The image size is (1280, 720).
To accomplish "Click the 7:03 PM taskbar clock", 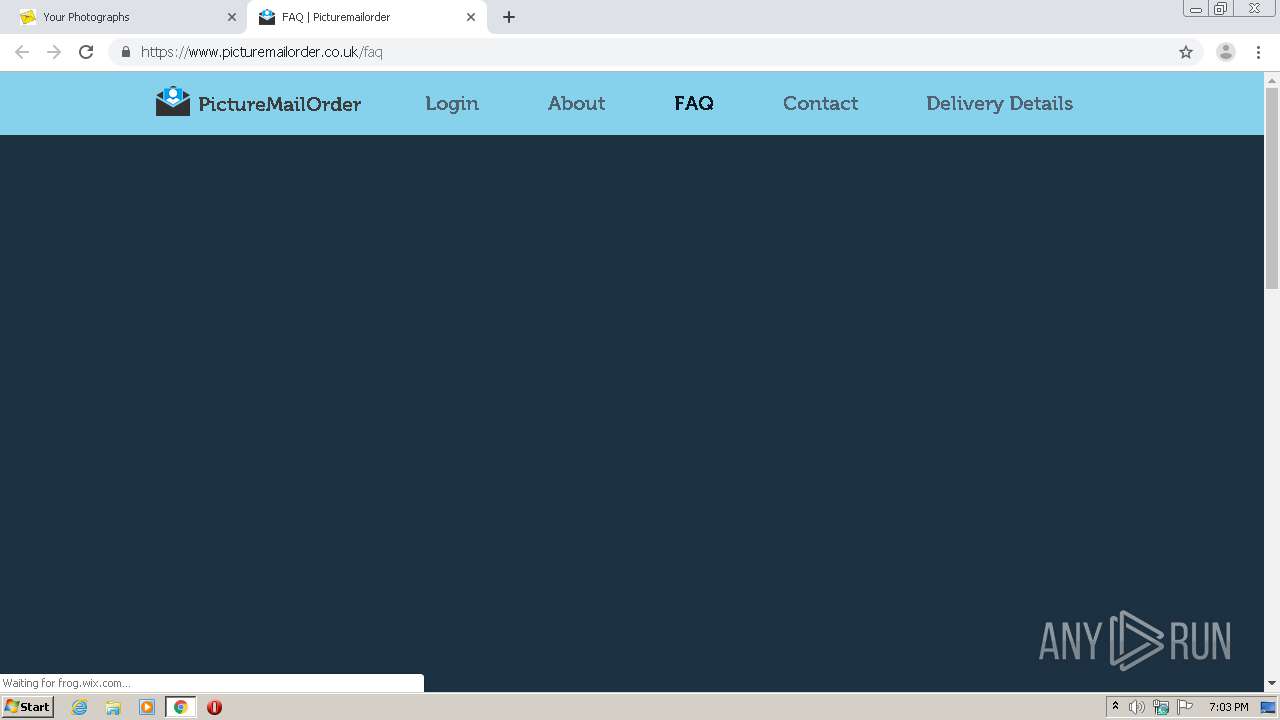I will (x=1228, y=707).
